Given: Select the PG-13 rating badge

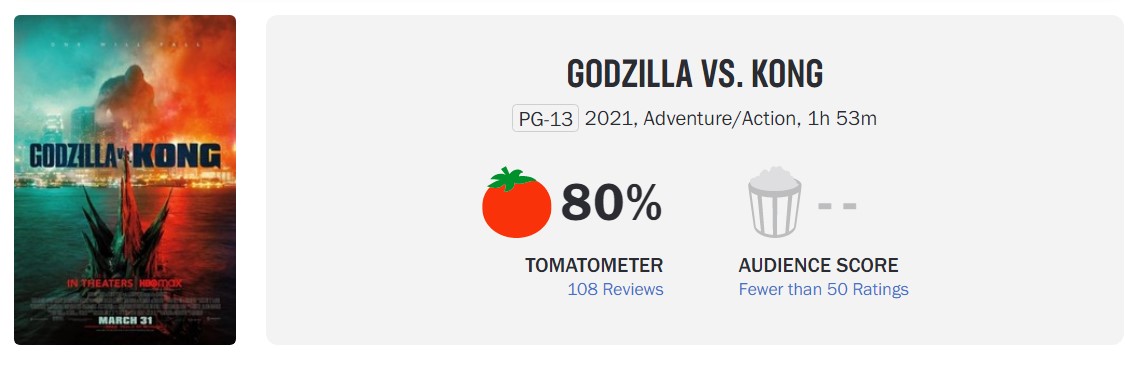Looking at the screenshot, I should click(x=545, y=118).
